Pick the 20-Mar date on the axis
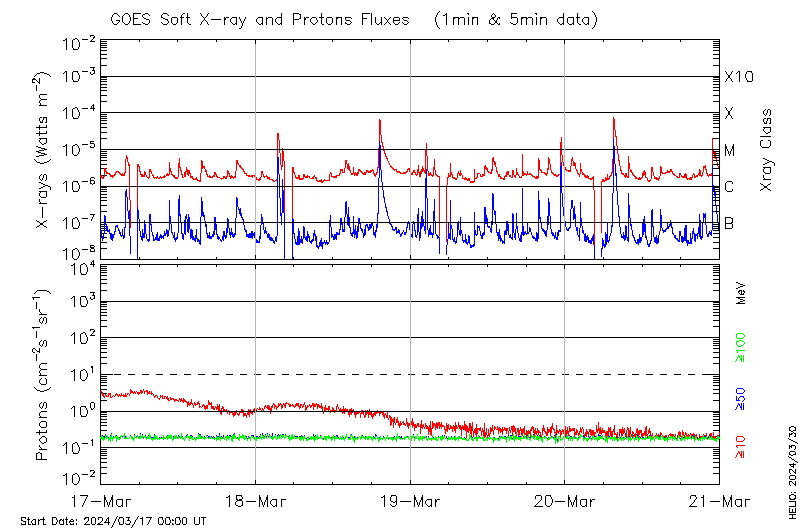The width and height of the screenshot is (800, 530). [564, 500]
